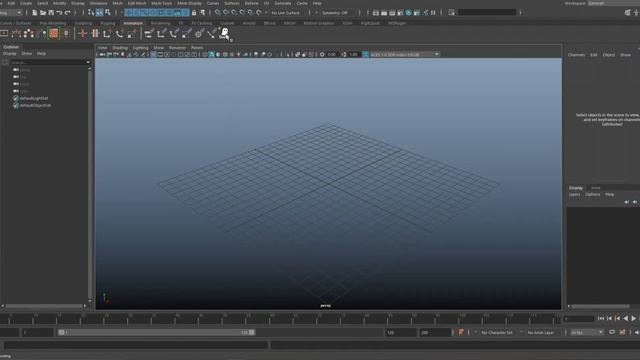
Task: Click the Pole Vector constraint shelf icon
Action: (x=211, y=33)
